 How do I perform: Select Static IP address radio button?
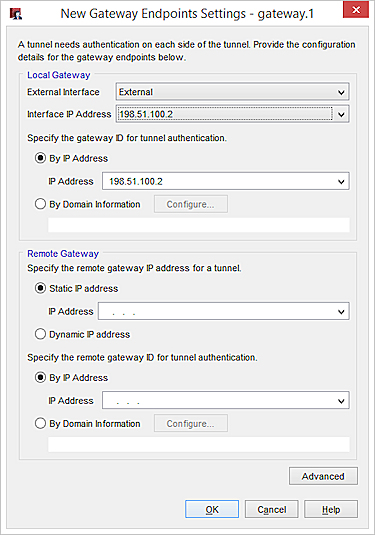click(40, 288)
